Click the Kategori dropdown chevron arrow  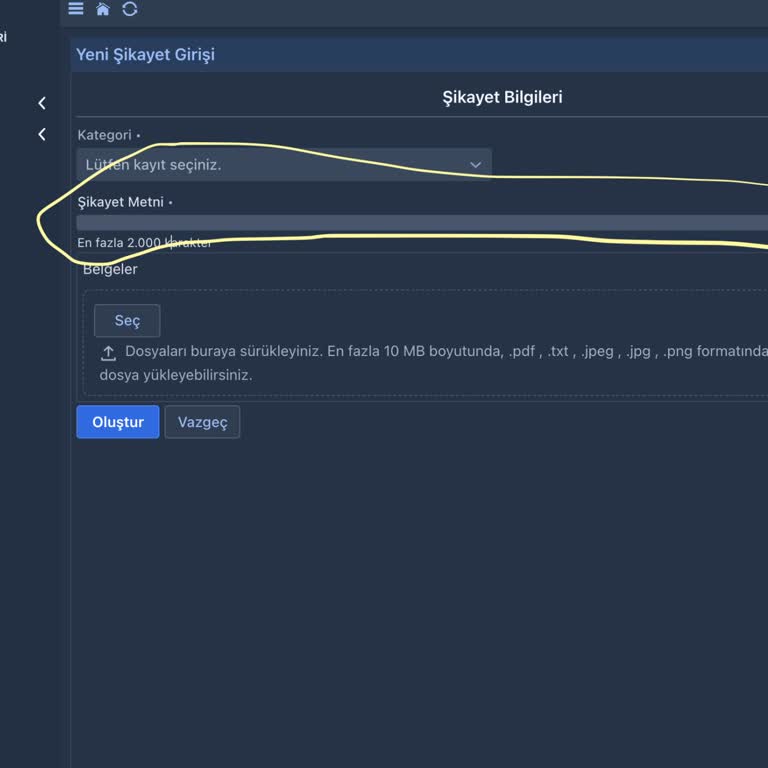click(x=475, y=165)
